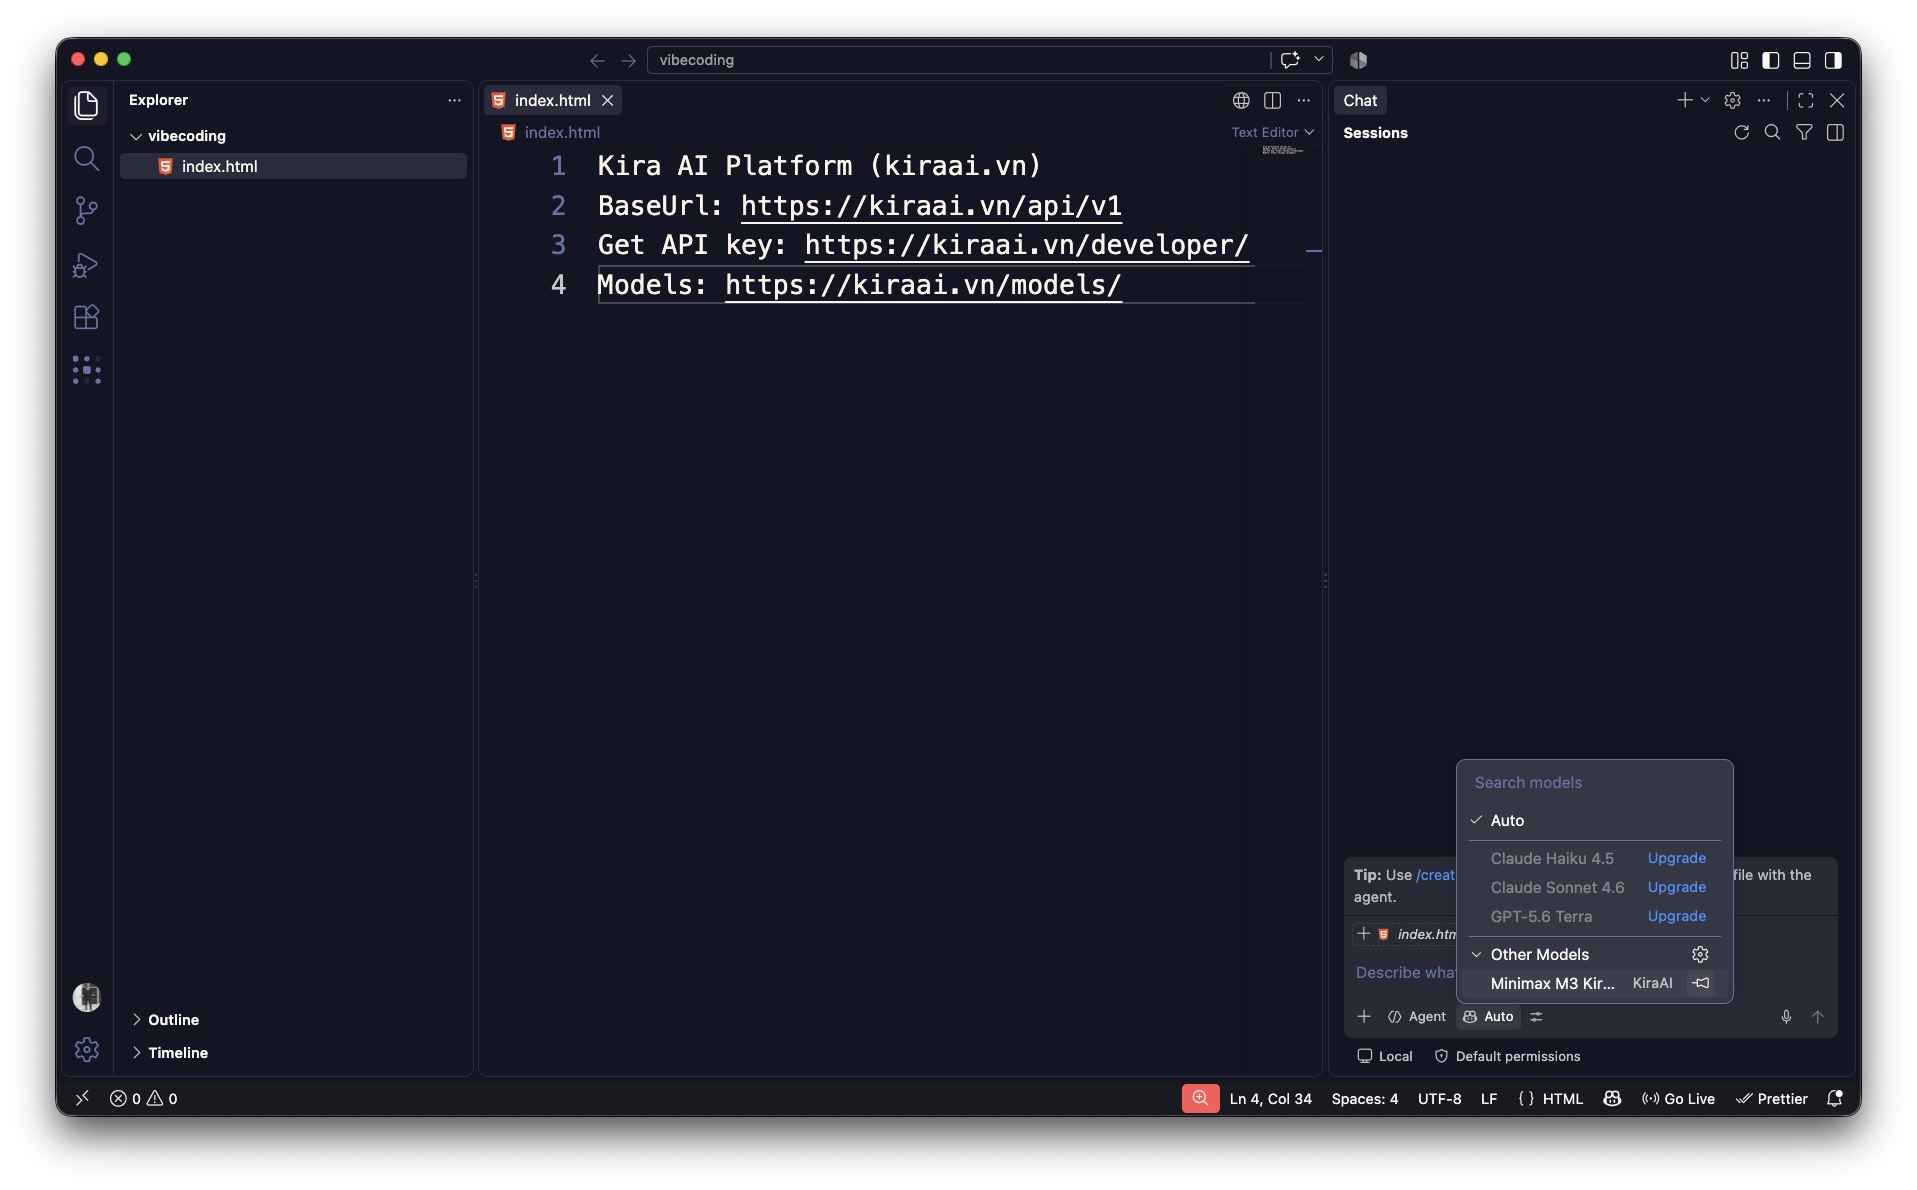1917x1190 pixels.
Task: Select the Auto model option
Action: pyautogui.click(x=1594, y=821)
